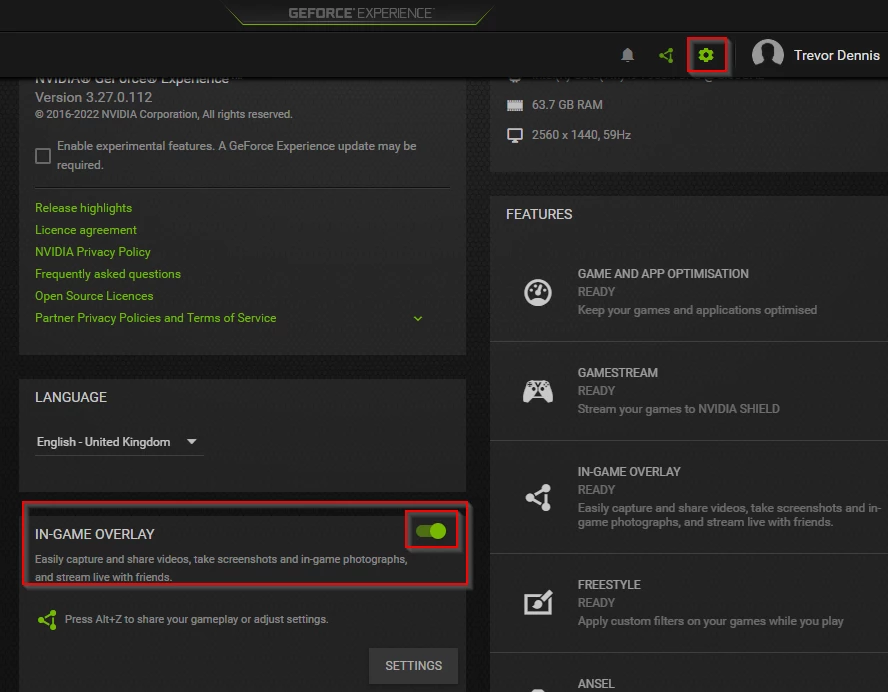Select ANSEL feature title
Screen dimensions: 888x692
596,684
